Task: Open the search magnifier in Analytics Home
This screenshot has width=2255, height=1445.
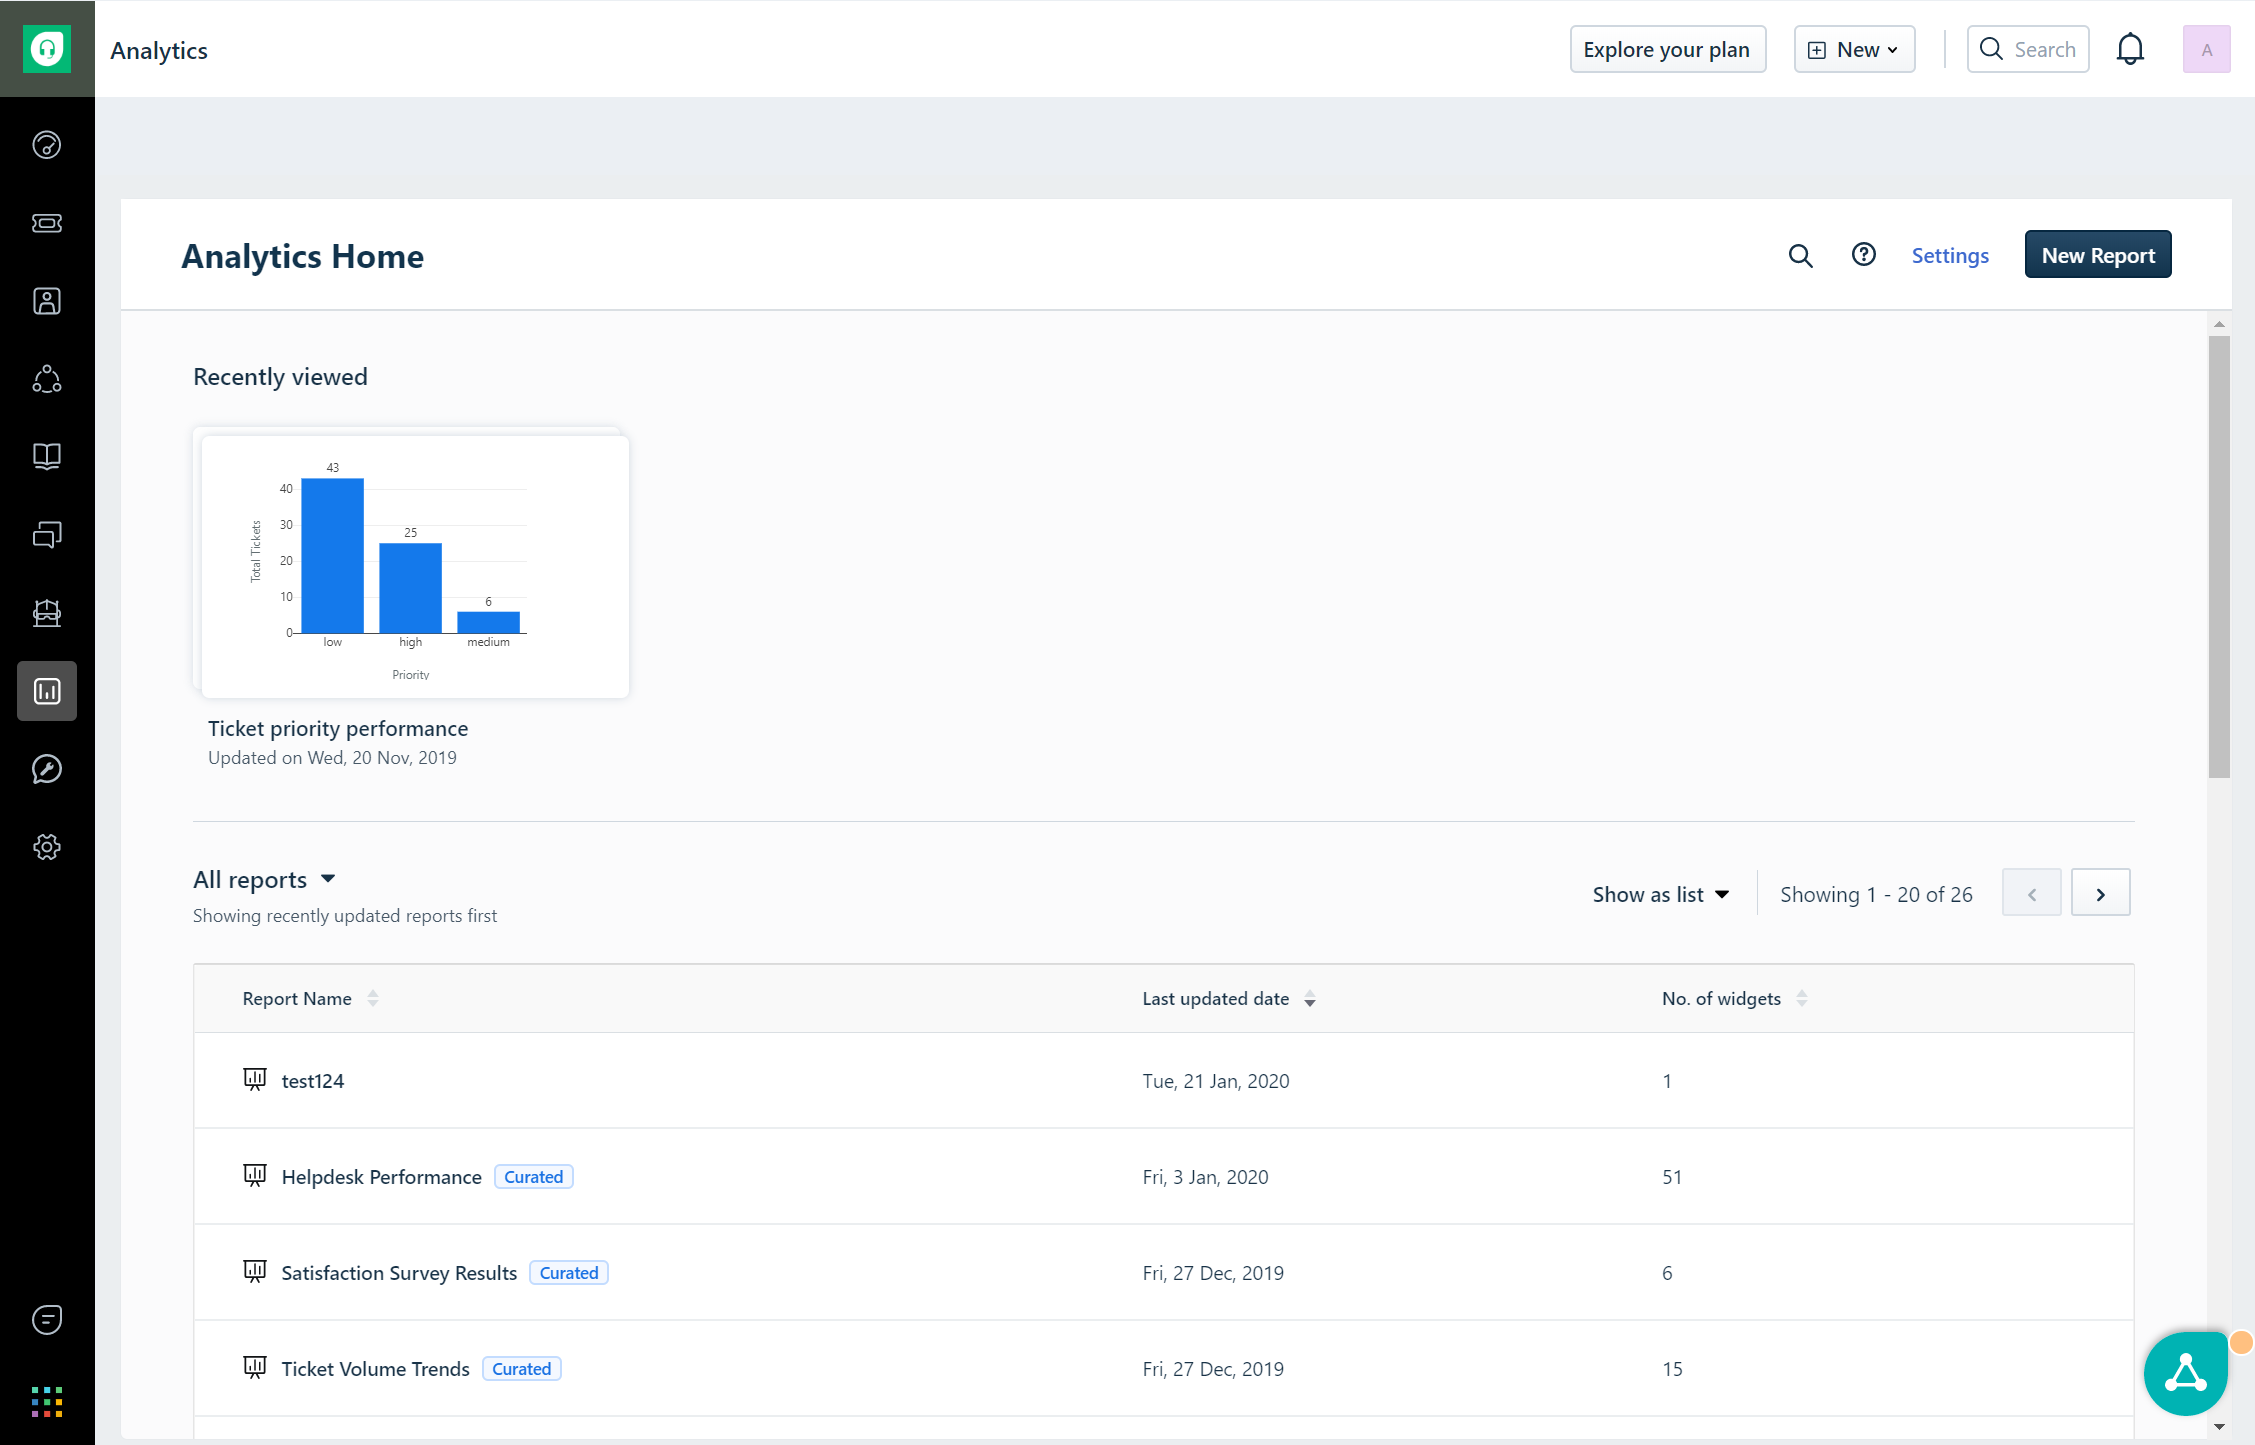Action: pos(1800,255)
